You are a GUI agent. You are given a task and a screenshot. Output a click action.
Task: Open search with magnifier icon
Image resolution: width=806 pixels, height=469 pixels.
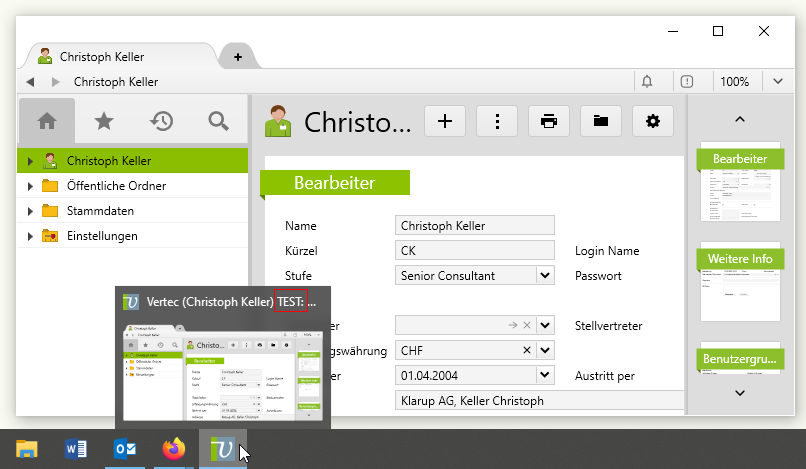[x=218, y=121]
